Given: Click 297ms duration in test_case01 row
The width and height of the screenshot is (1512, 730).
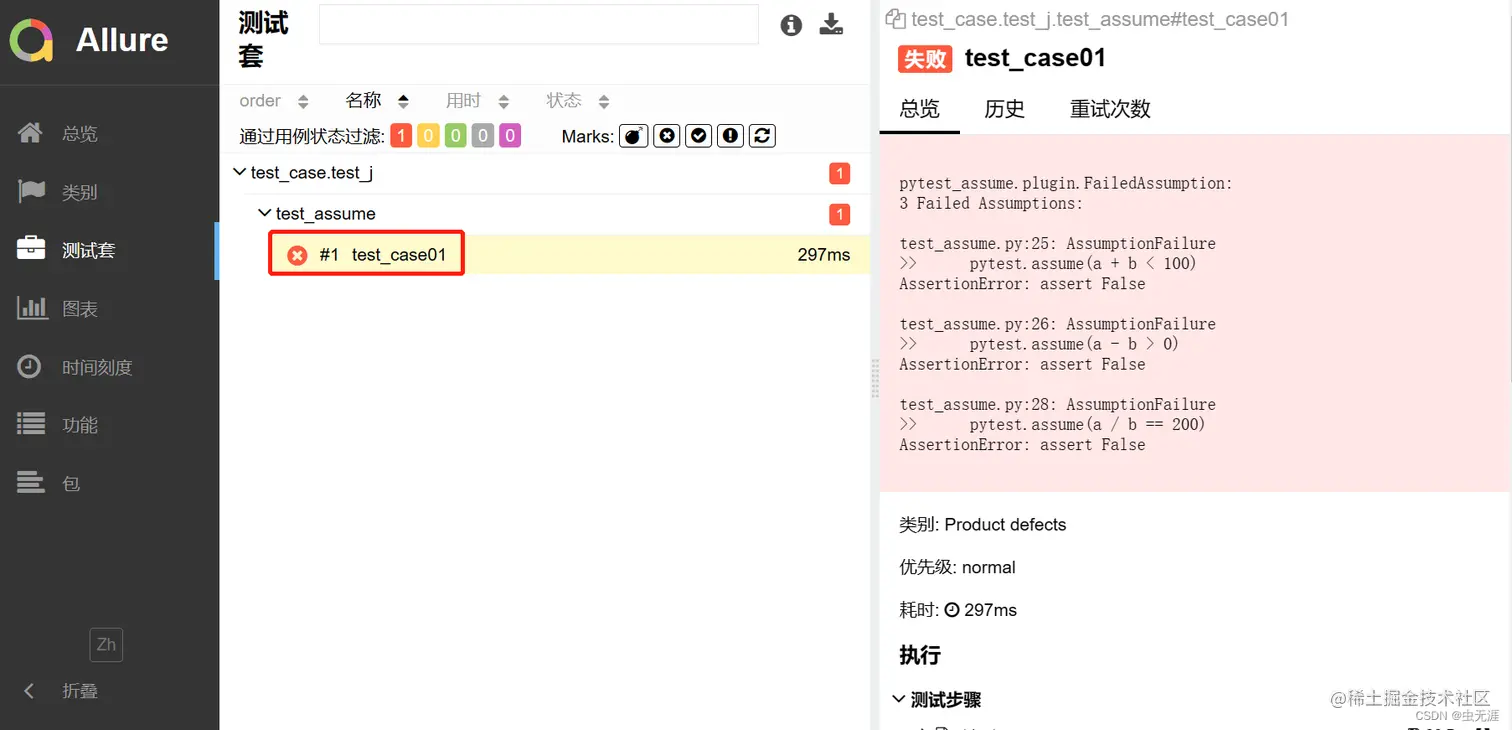Looking at the screenshot, I should tap(824, 255).
